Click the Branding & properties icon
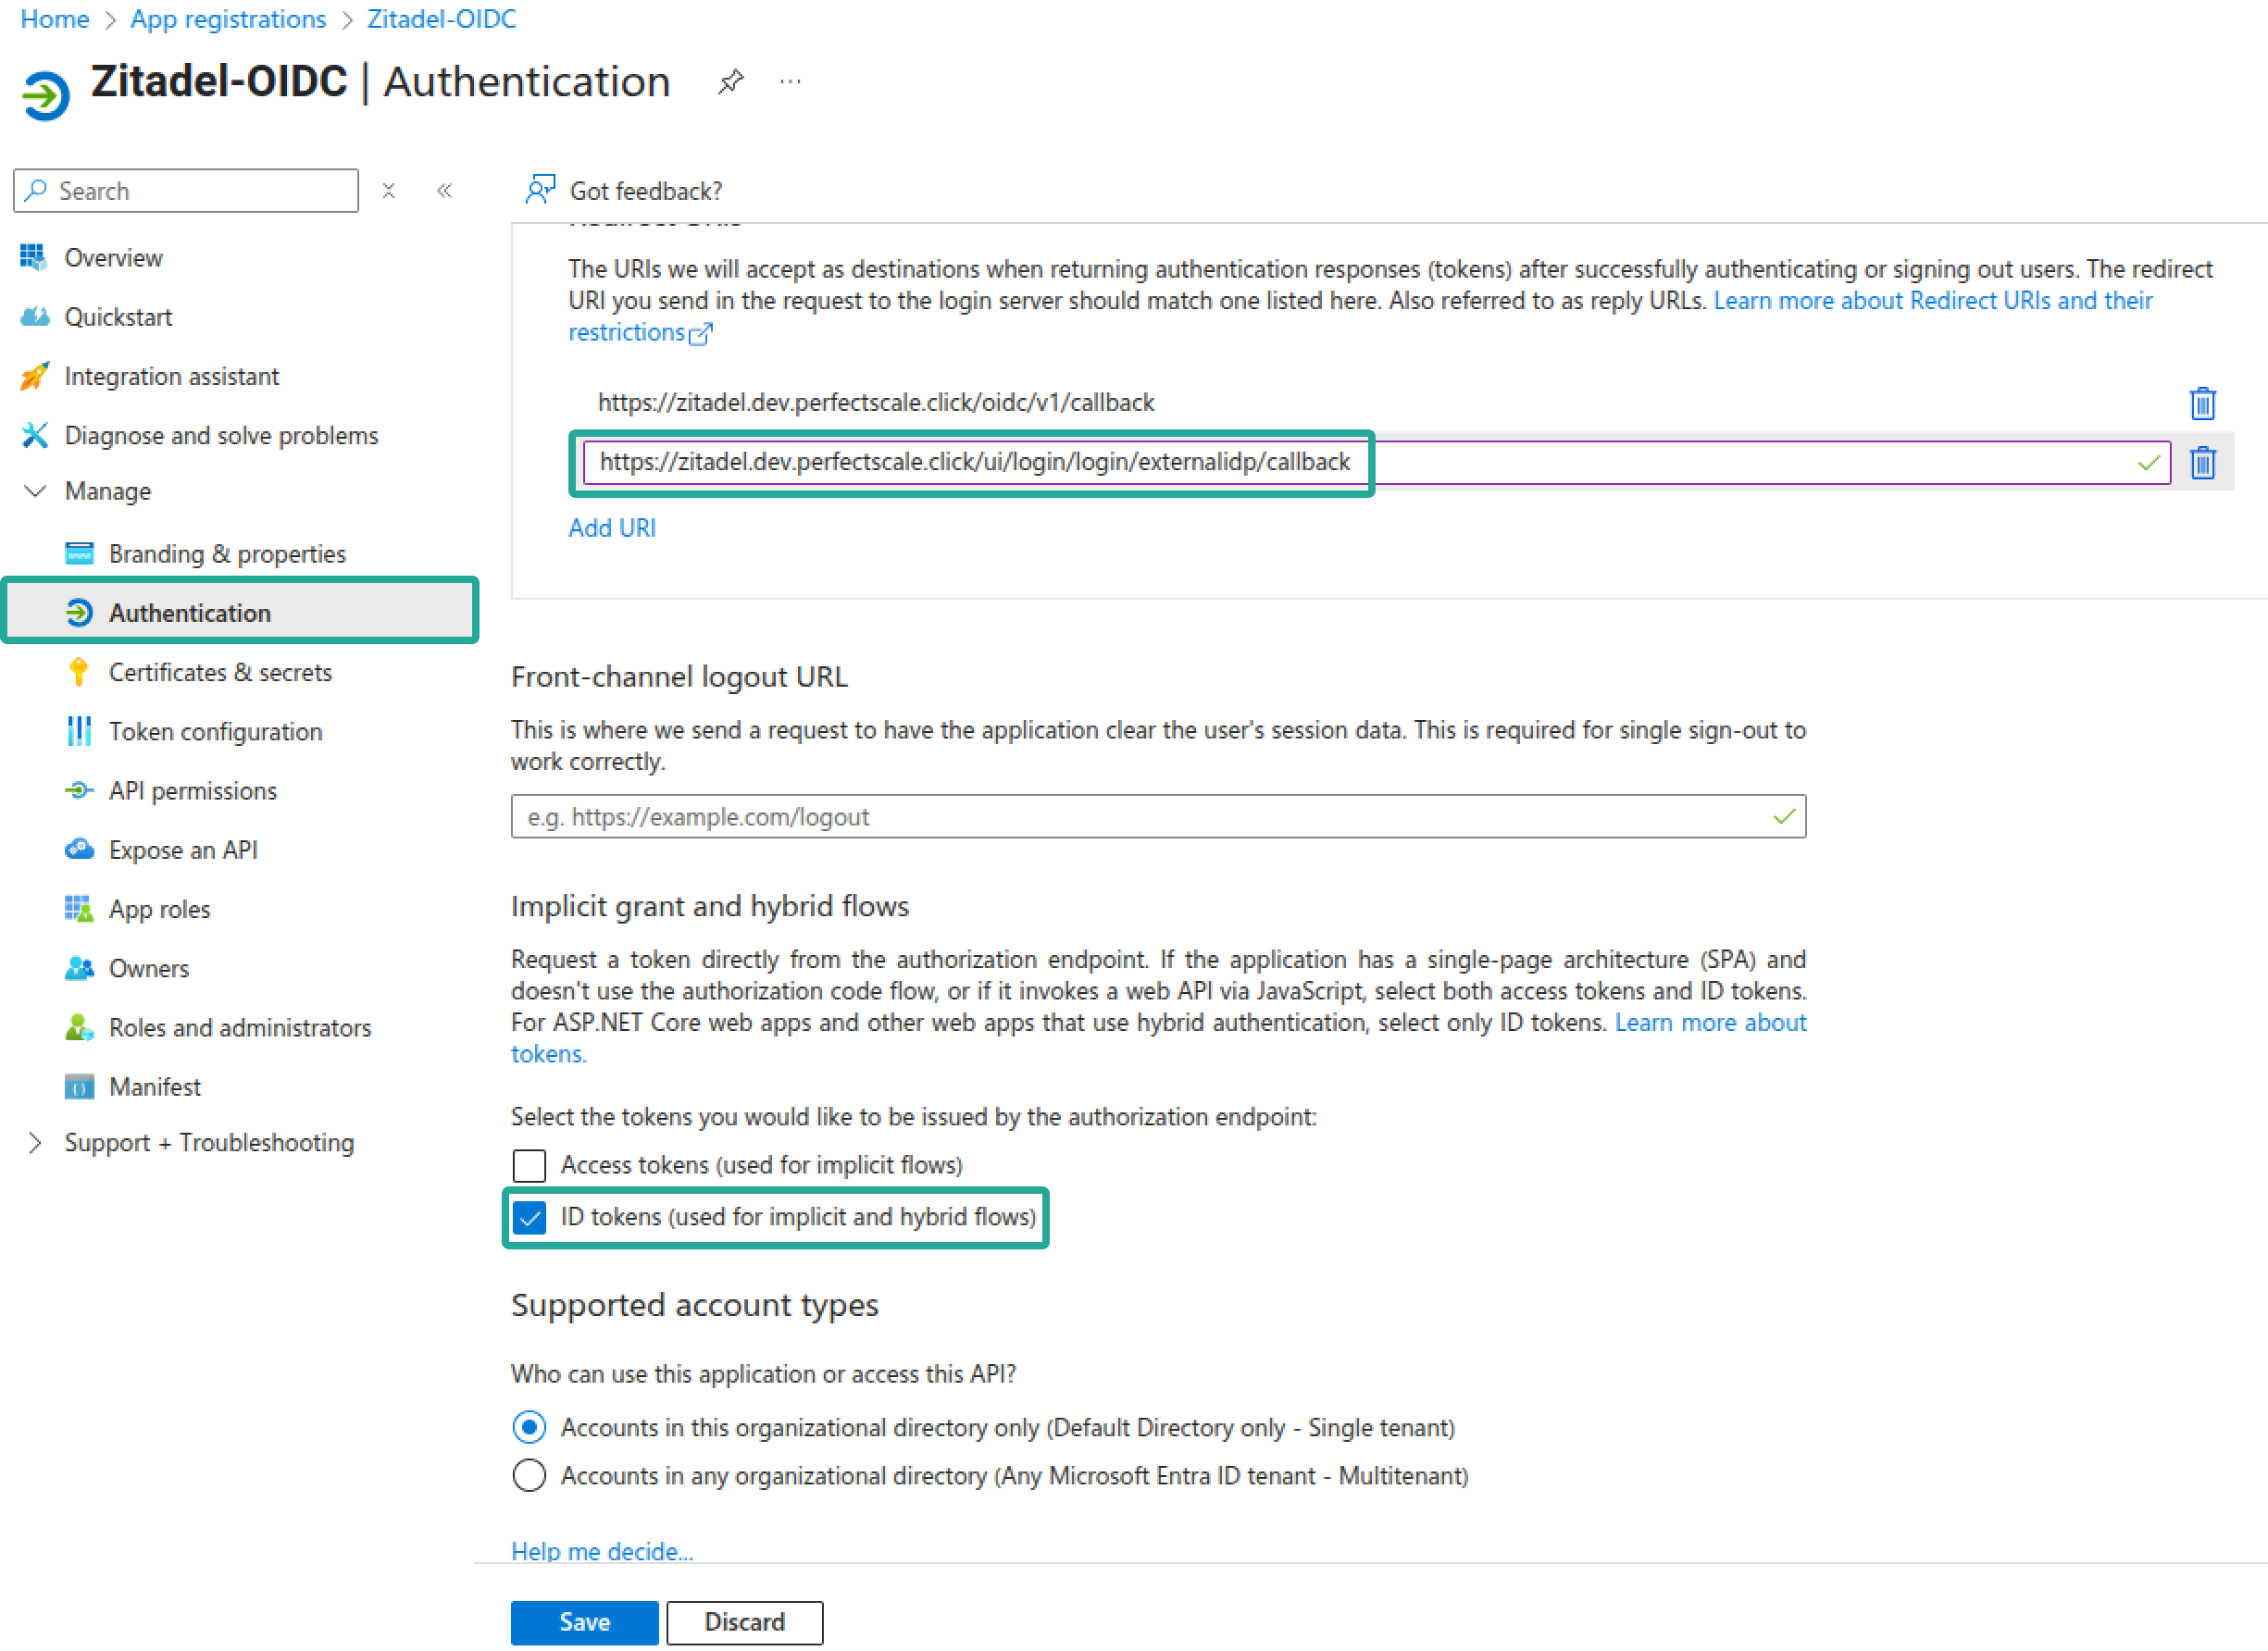The width and height of the screenshot is (2268, 1651). point(79,553)
